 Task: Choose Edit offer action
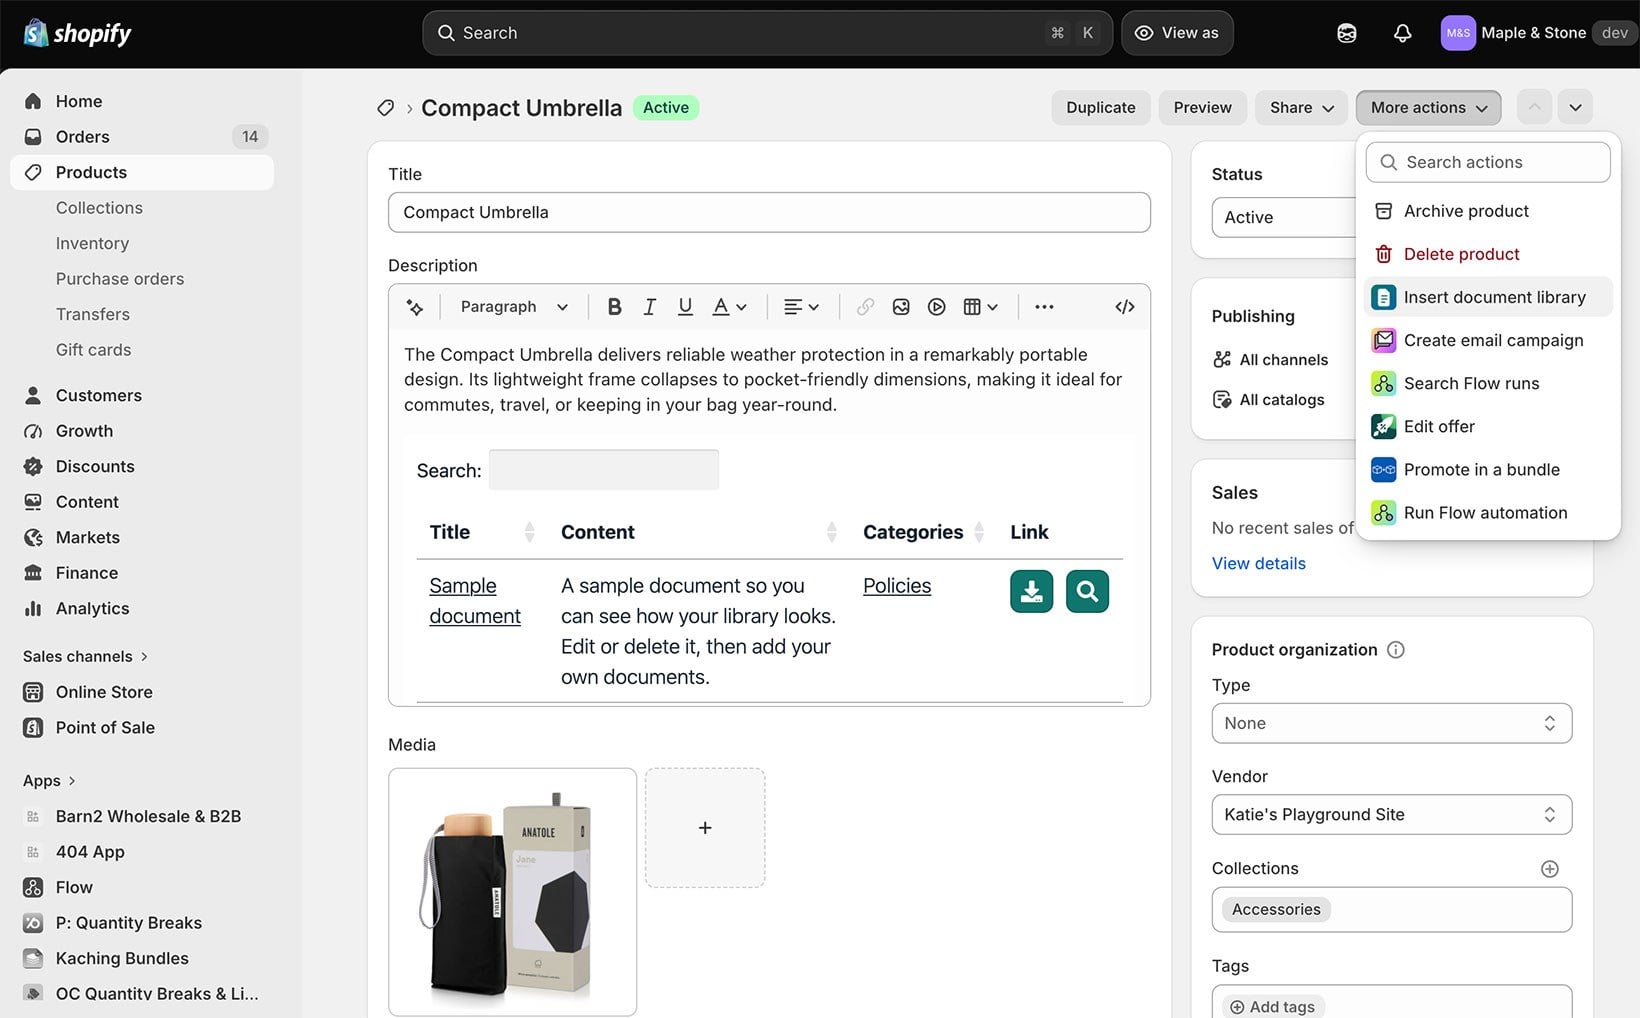coord(1487,426)
